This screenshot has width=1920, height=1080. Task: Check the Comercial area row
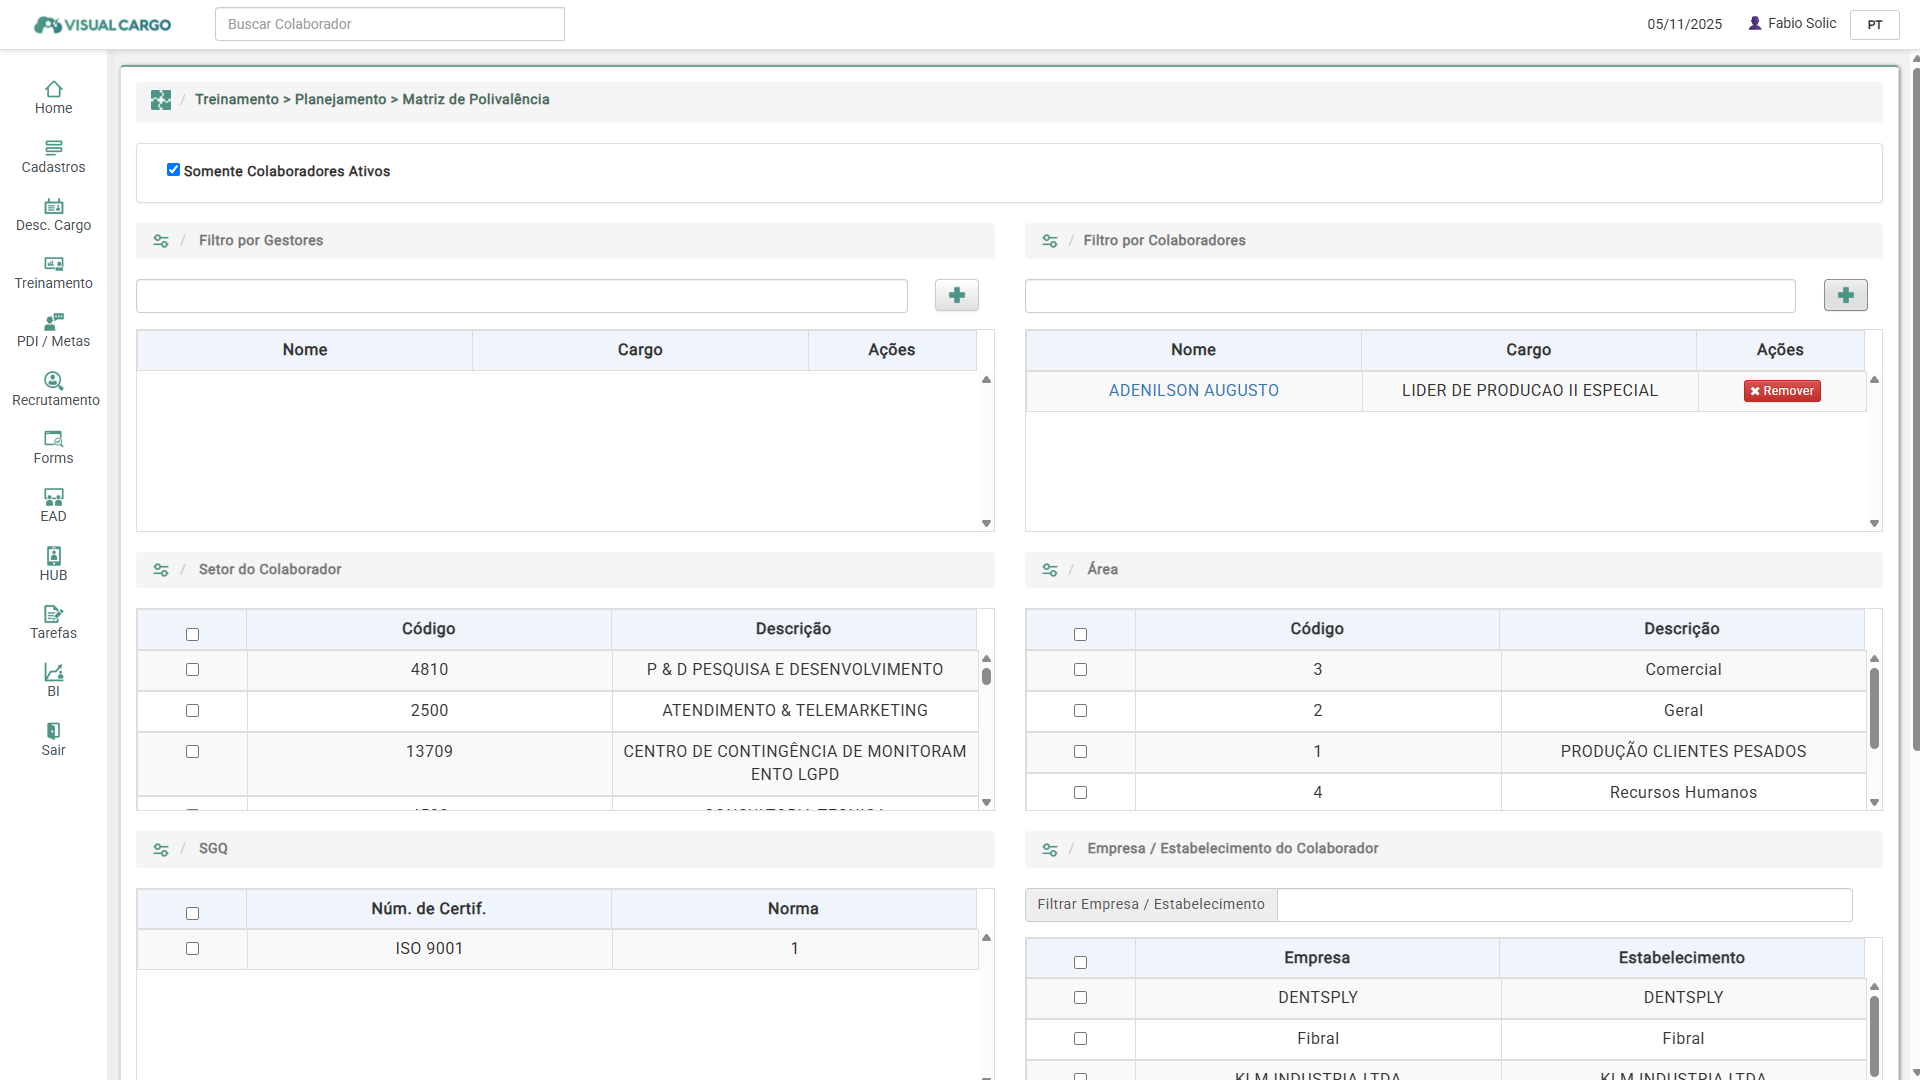click(1080, 670)
